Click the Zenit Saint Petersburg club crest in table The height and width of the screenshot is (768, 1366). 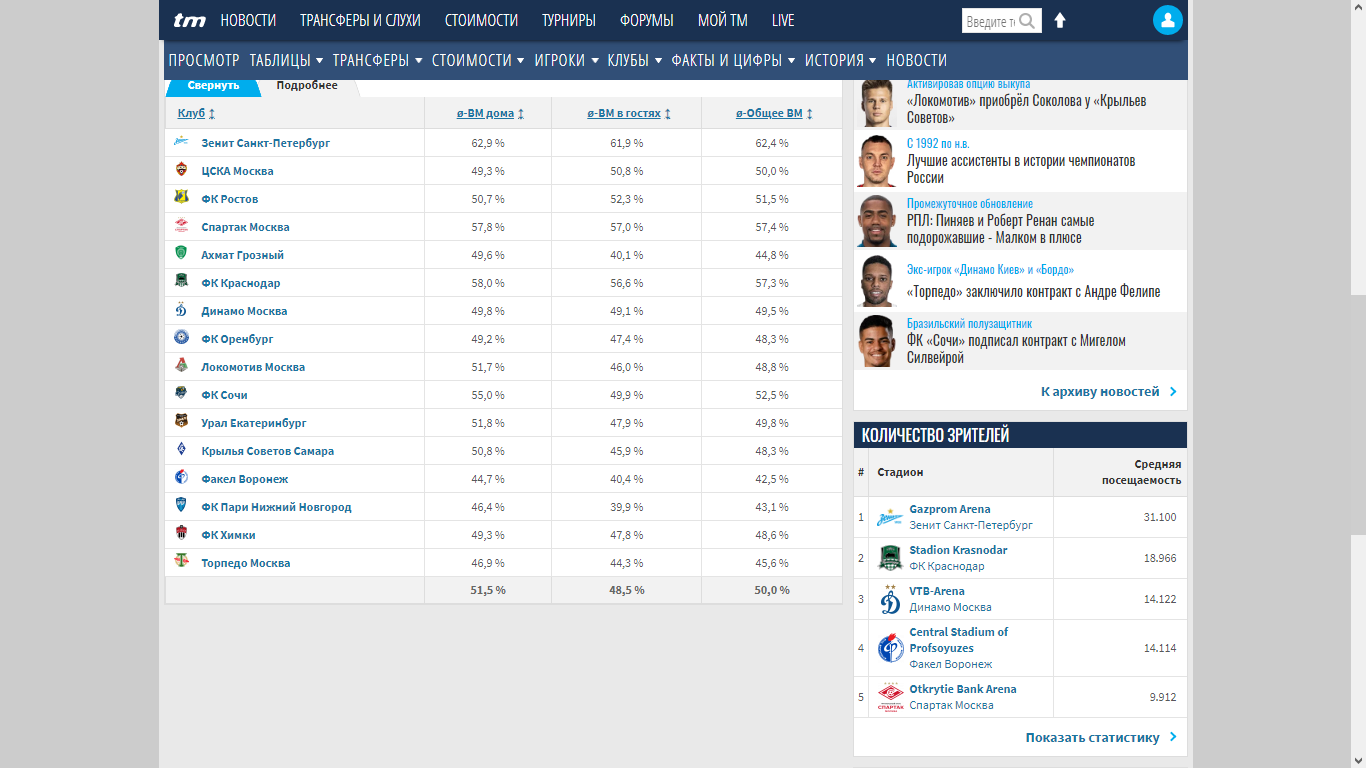(x=181, y=143)
